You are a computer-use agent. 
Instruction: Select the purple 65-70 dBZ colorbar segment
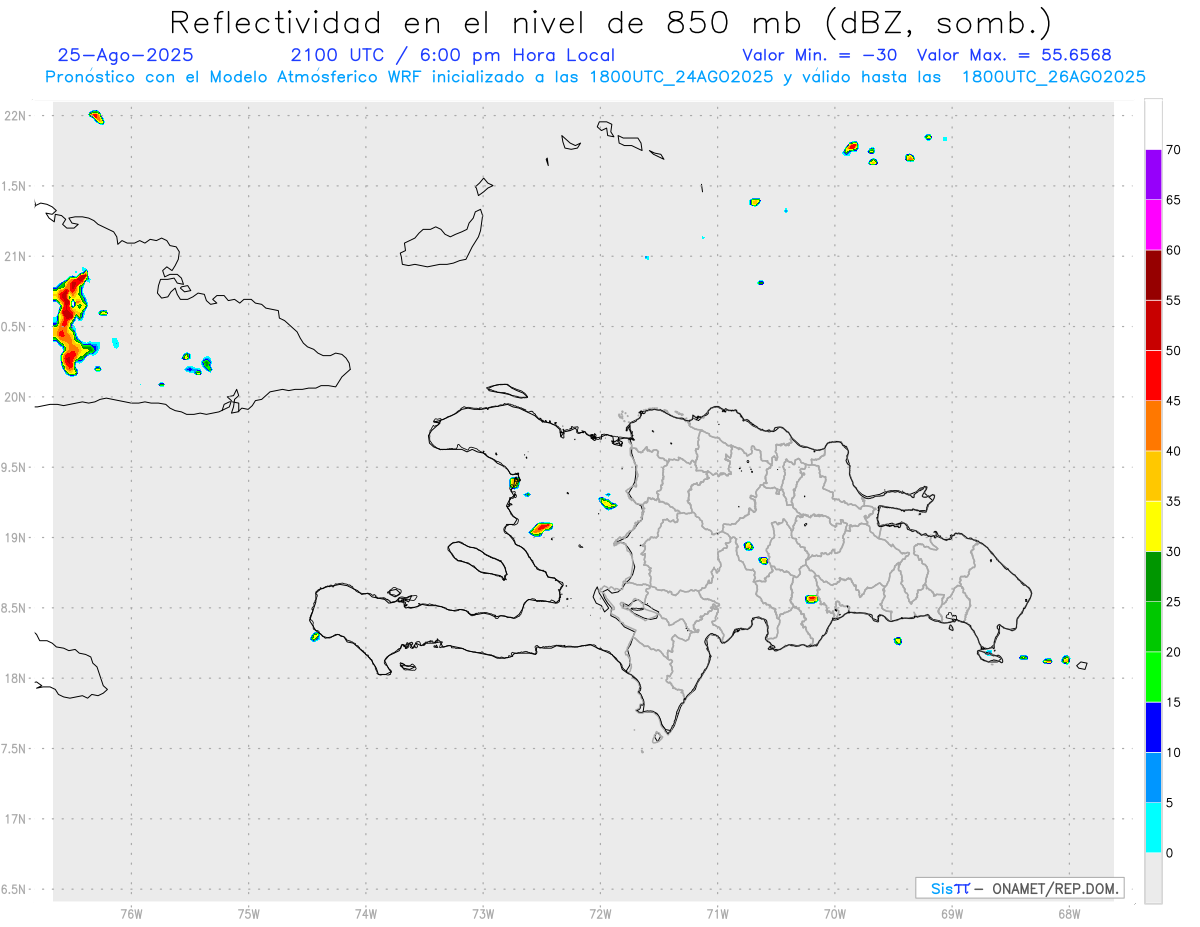click(1153, 174)
